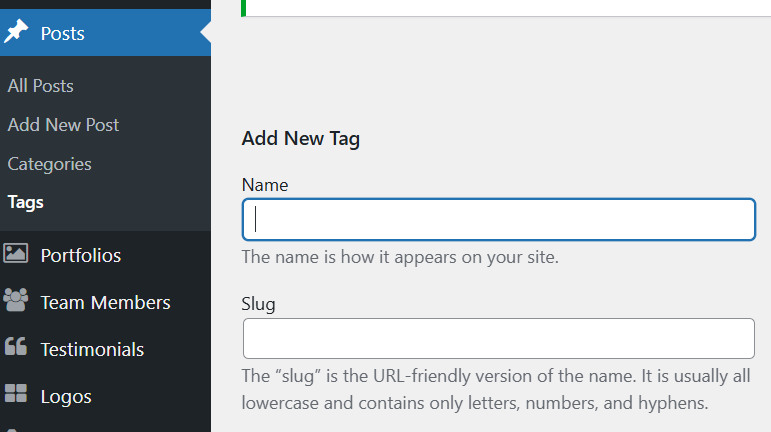The image size is (771, 432).
Task: Click into the Slug text field
Action: 498,338
